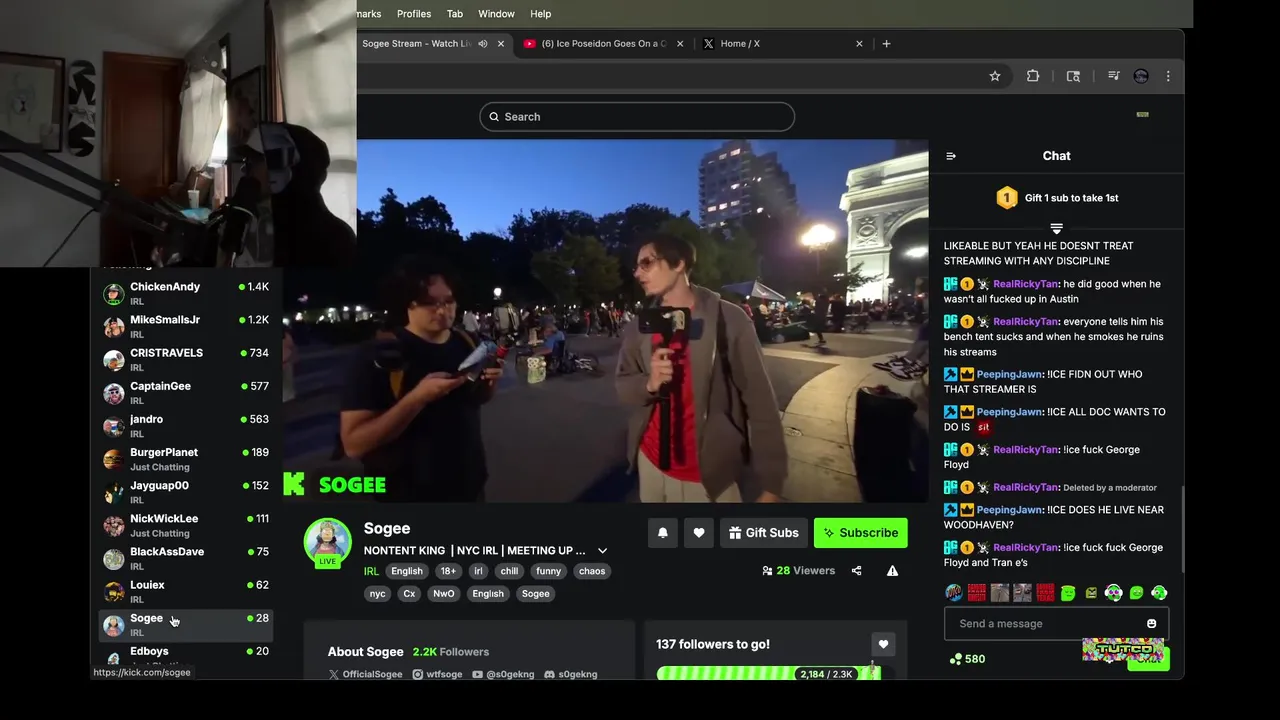Image resolution: width=1280 pixels, height=720 pixels.
Task: Select the nyc tag
Action: click(x=377, y=594)
